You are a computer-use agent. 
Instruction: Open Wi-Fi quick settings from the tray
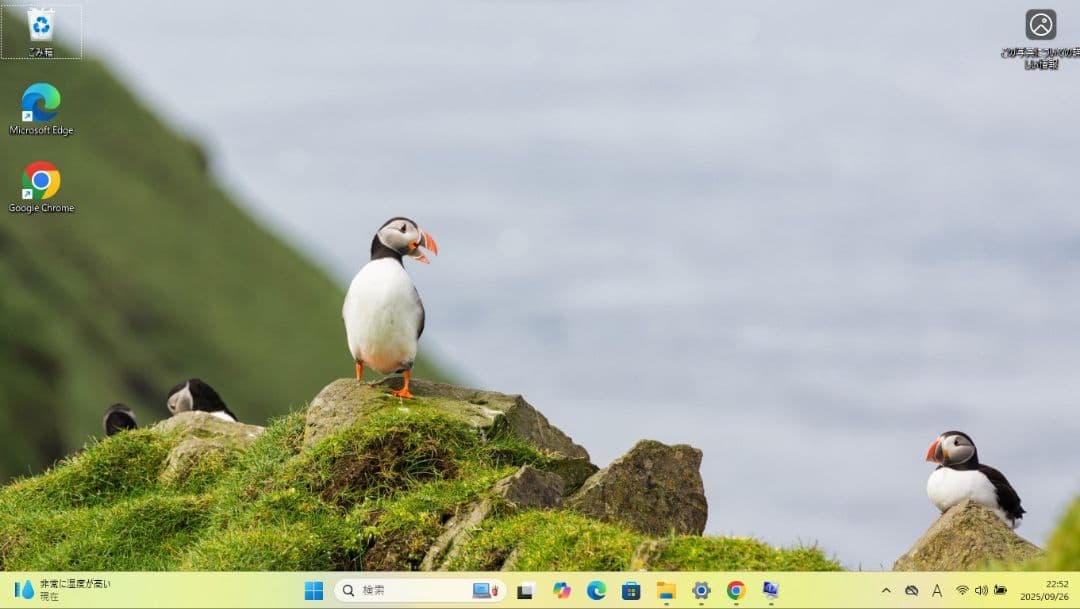[962, 590]
